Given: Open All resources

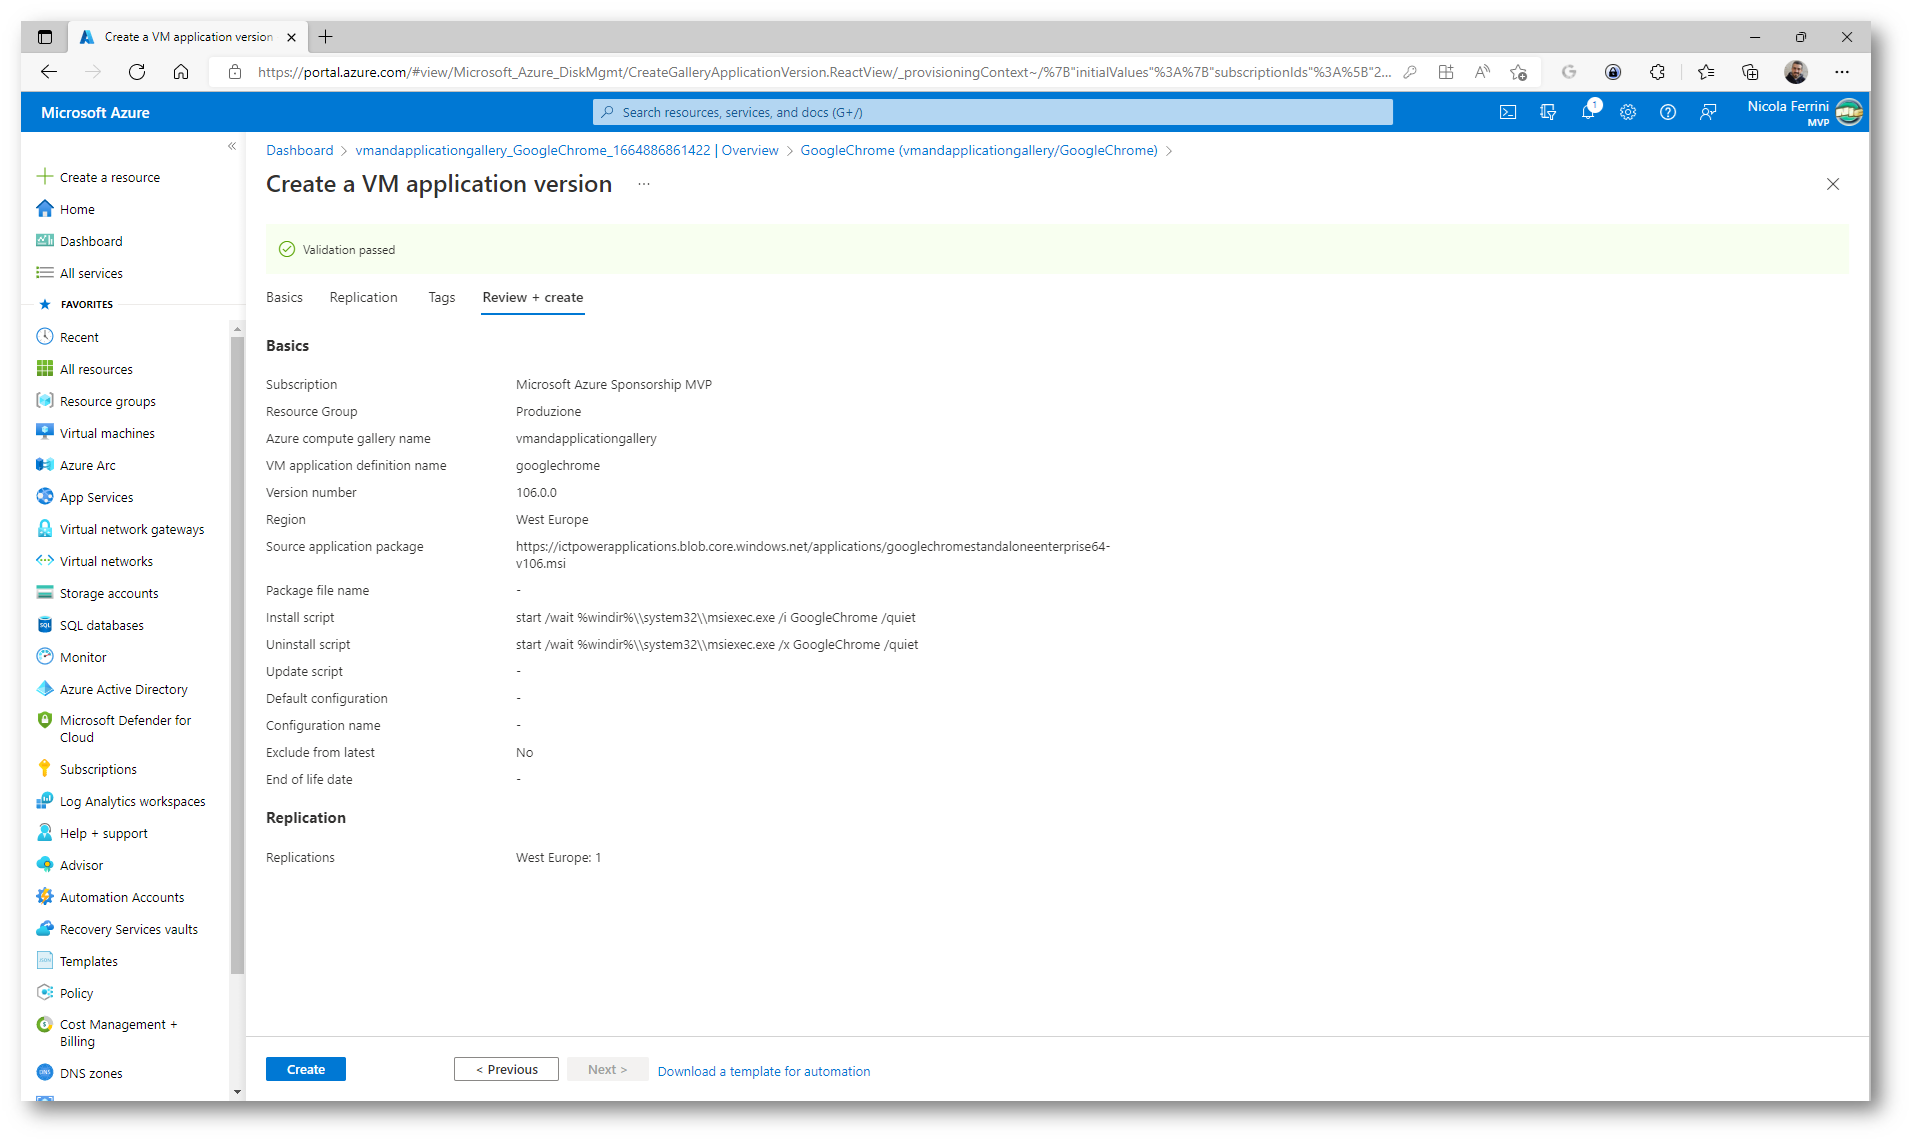Looking at the screenshot, I should point(85,369).
